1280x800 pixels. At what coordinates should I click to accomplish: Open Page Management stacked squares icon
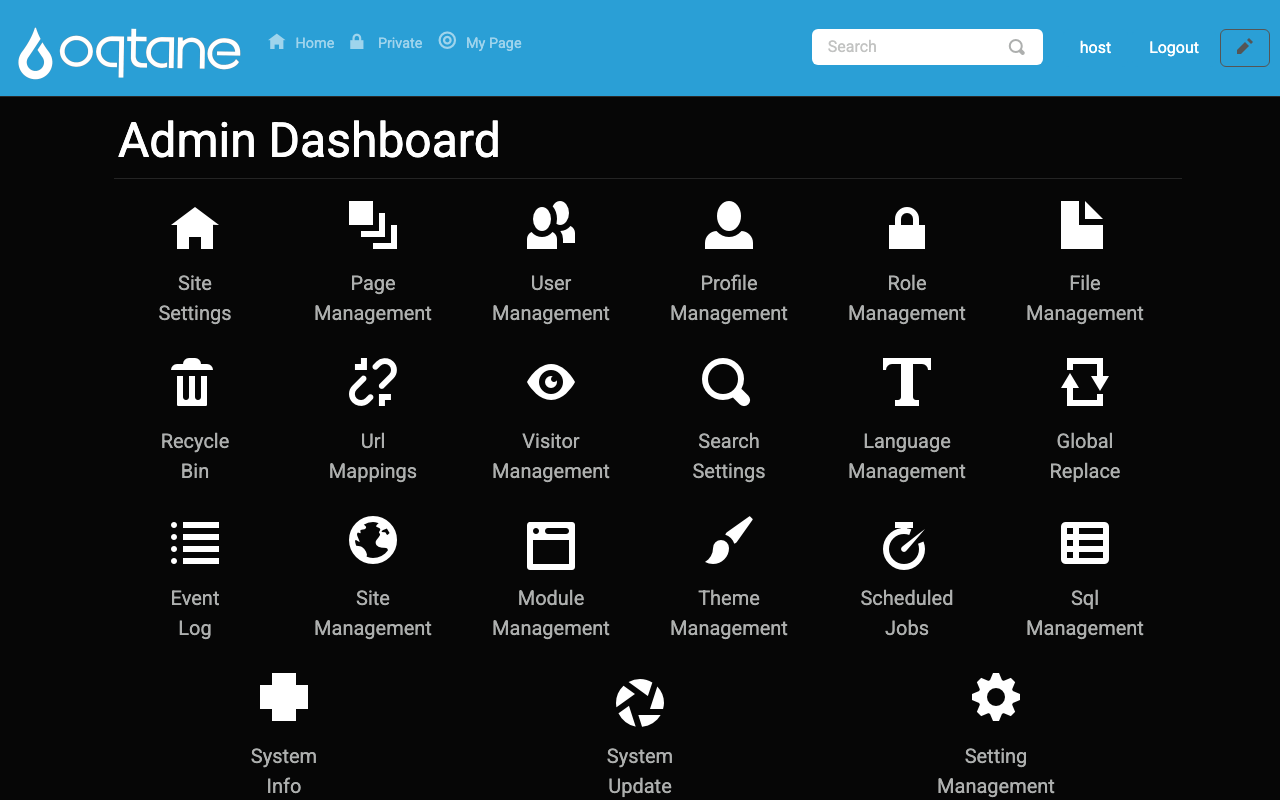[373, 225]
